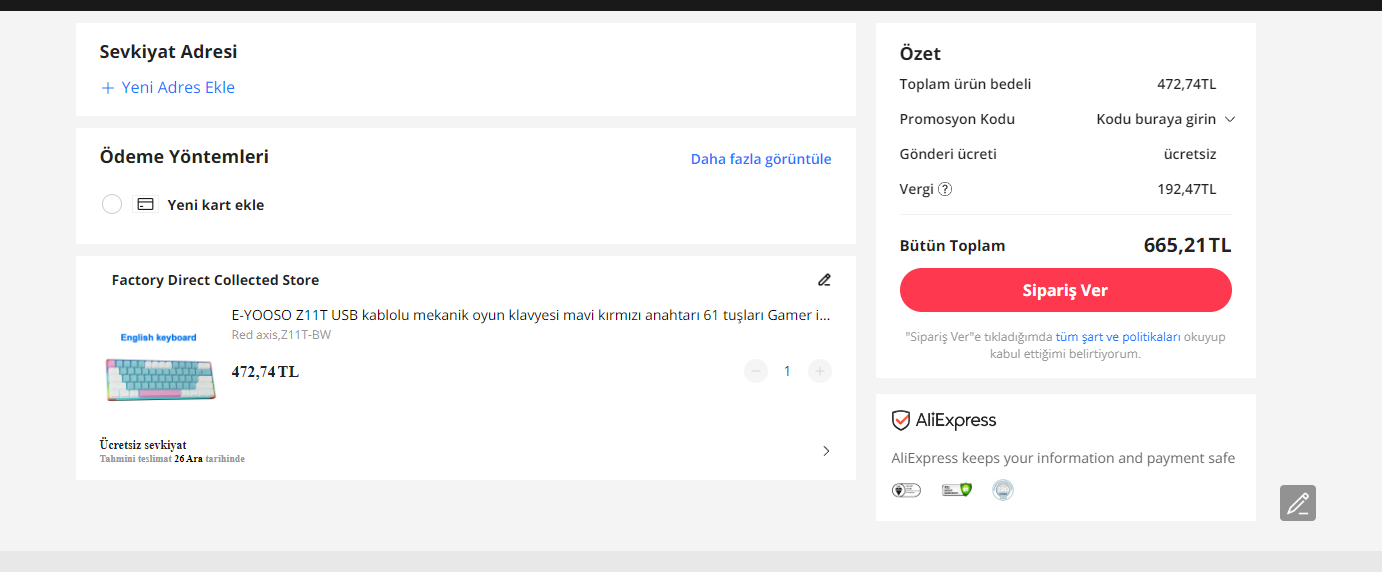Click the chevron beside Kodu buraya girin
1382x572 pixels.
pos(1230,119)
